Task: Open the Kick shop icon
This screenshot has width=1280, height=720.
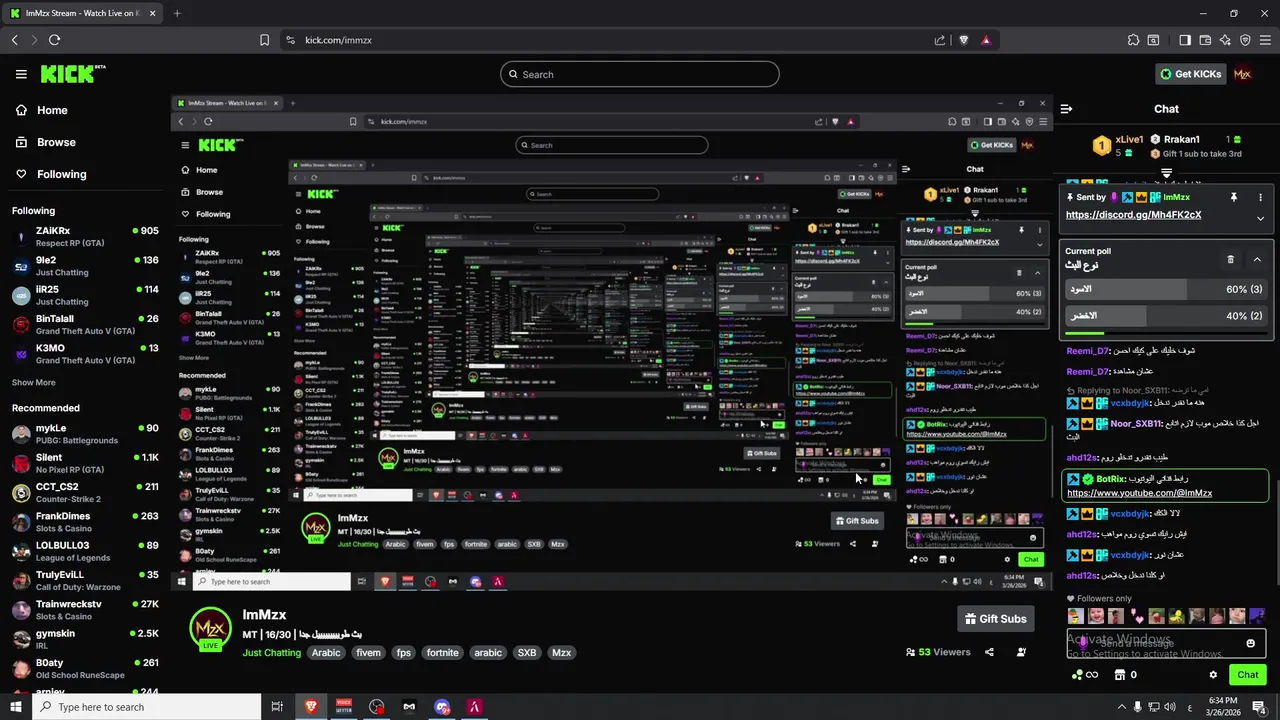Action: (1119, 675)
